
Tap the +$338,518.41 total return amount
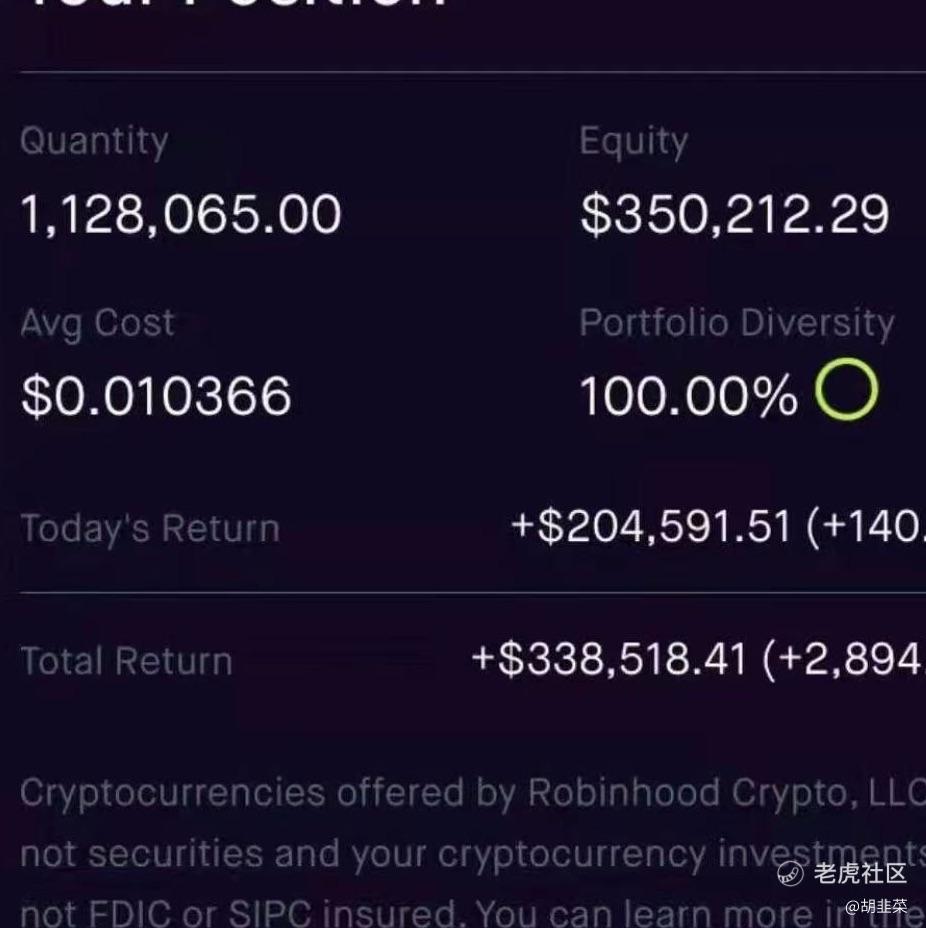click(609, 659)
